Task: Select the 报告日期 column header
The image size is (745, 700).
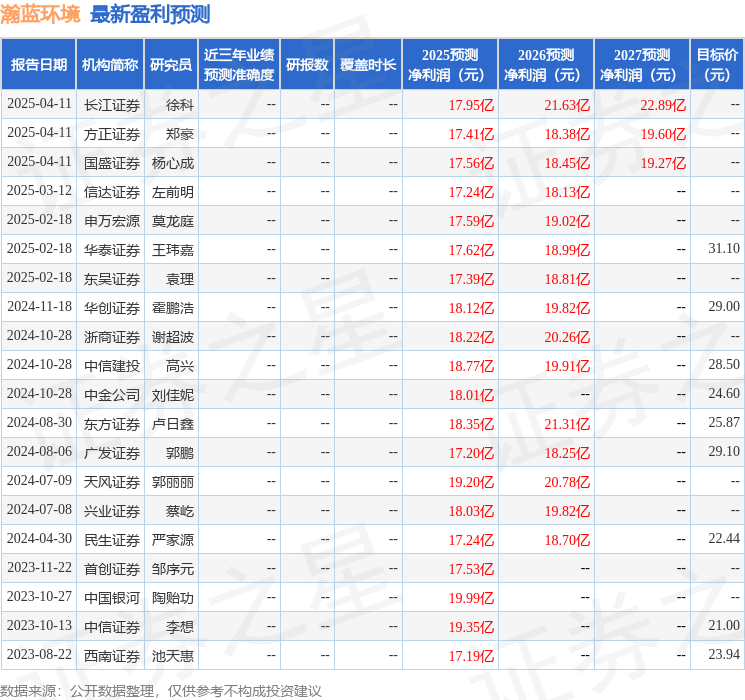Action: click(39, 65)
